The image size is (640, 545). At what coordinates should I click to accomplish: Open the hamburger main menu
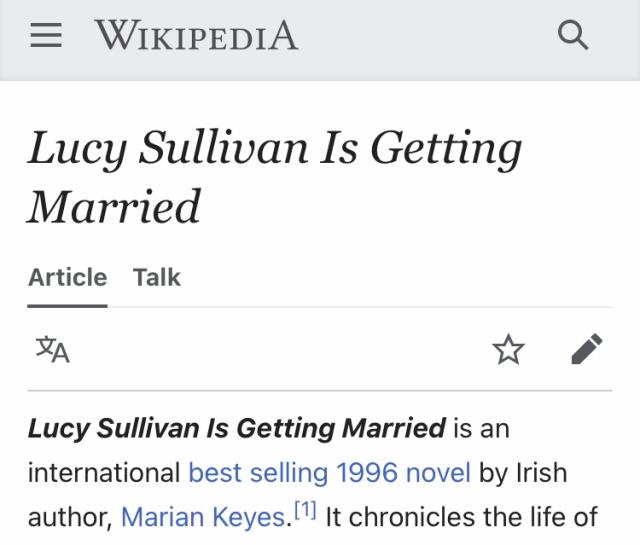coord(47,38)
